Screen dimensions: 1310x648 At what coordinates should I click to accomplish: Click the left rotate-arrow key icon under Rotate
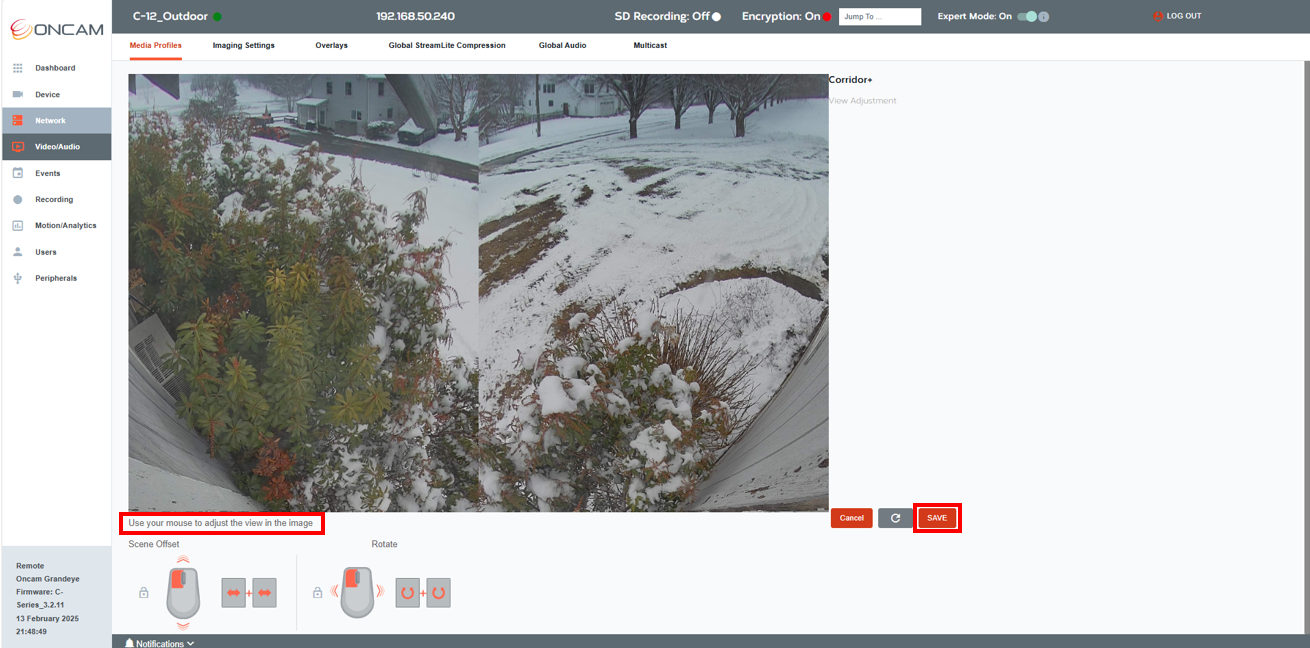click(408, 593)
